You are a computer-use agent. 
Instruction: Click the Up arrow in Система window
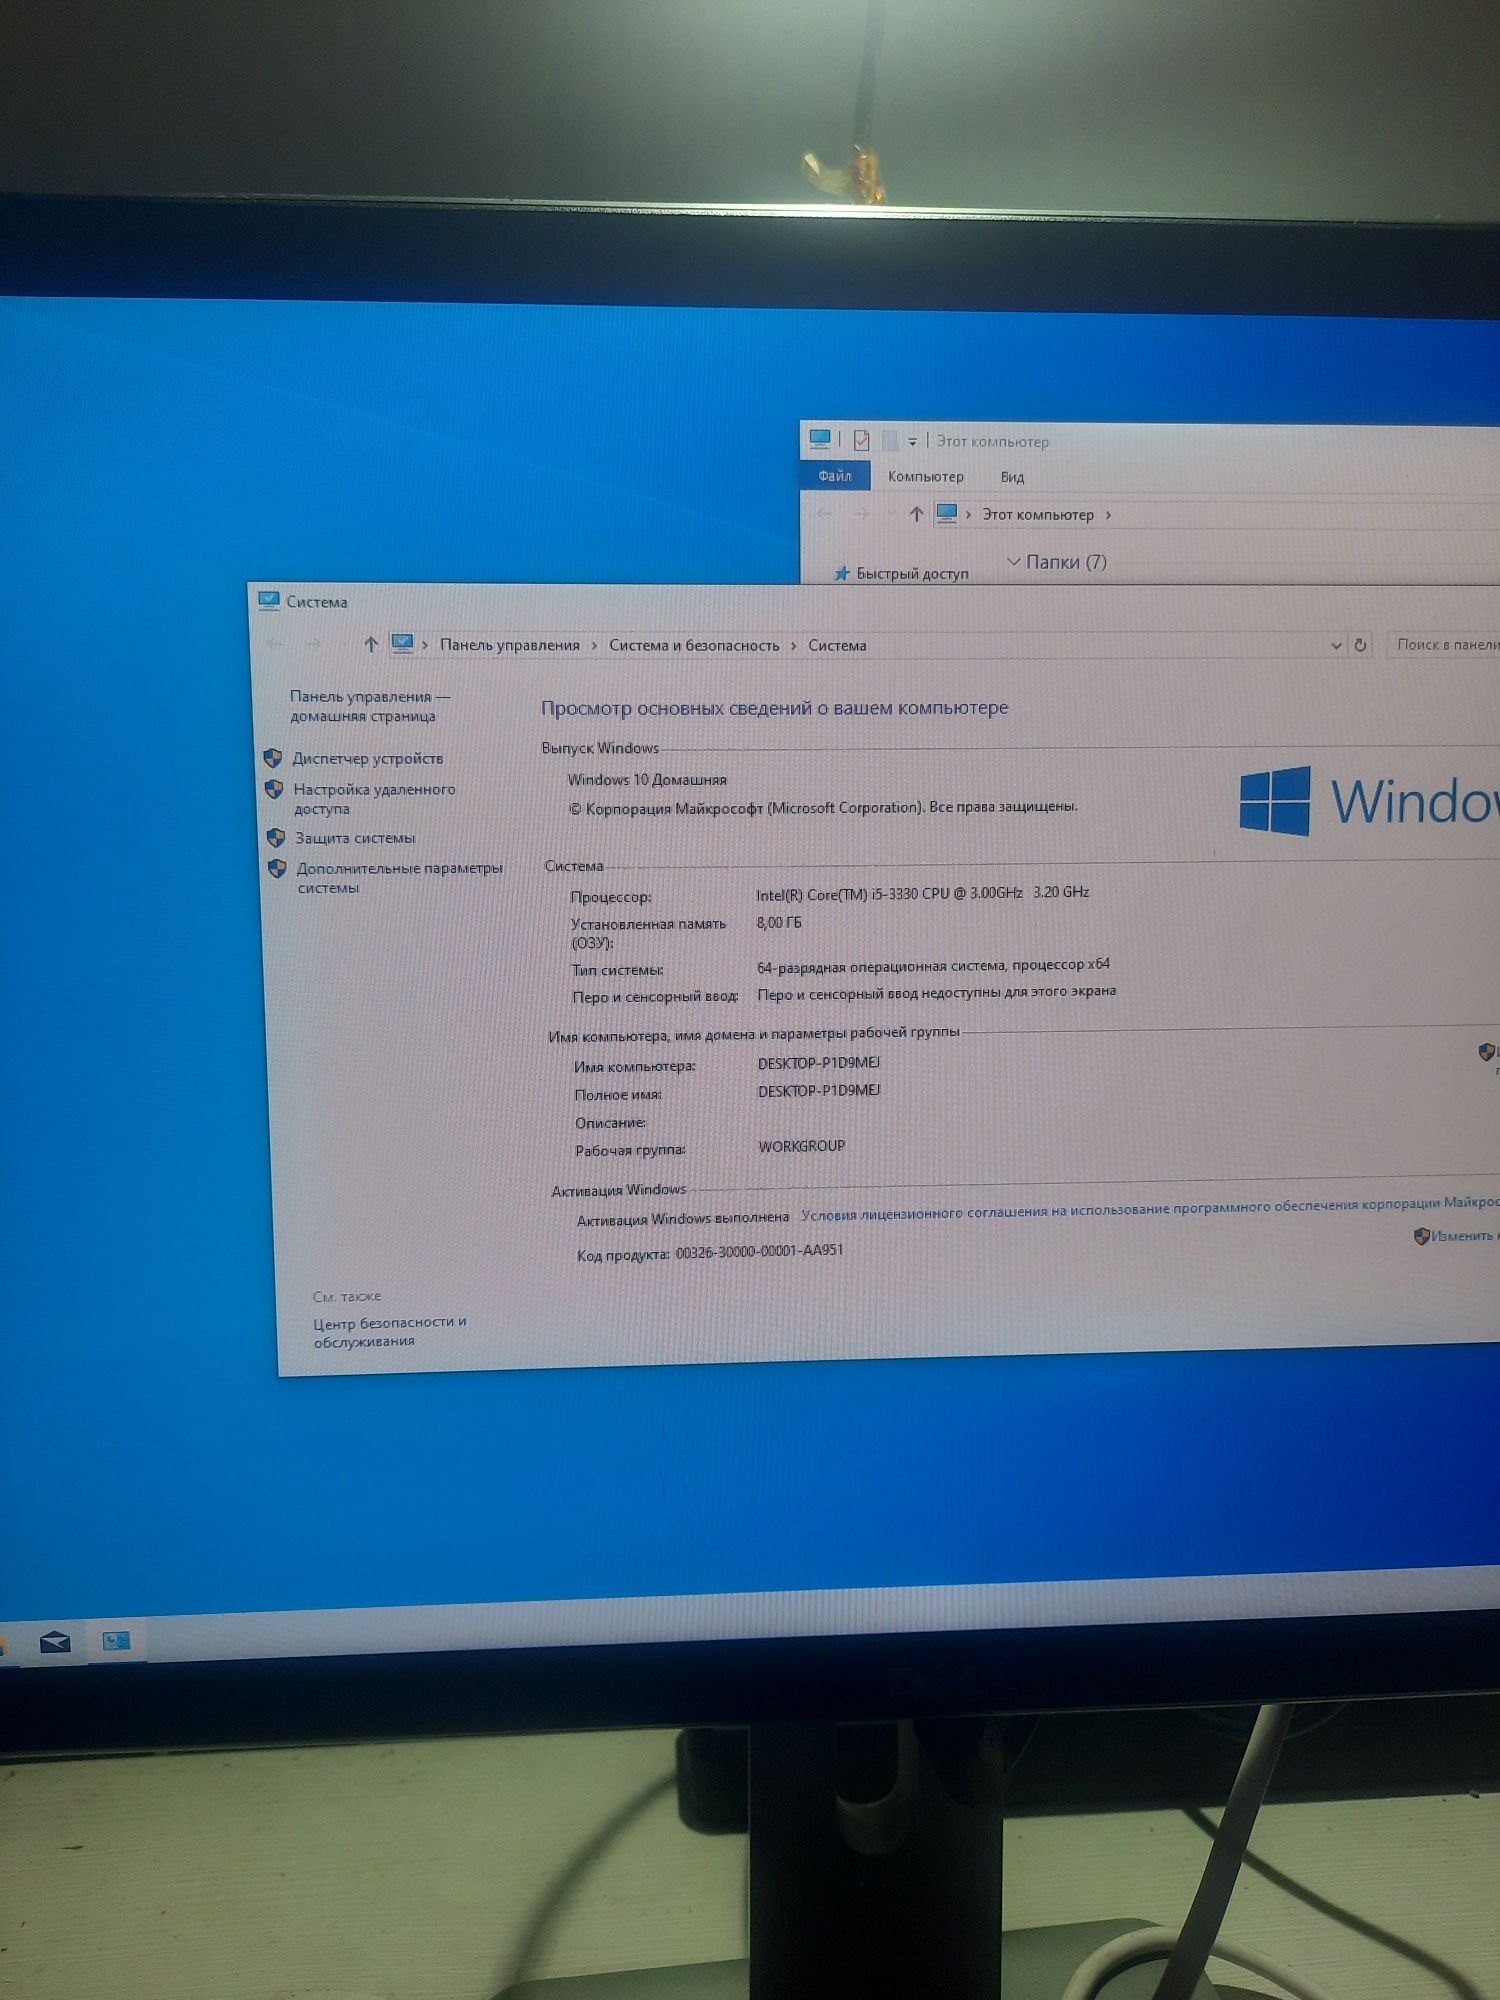pyautogui.click(x=370, y=645)
